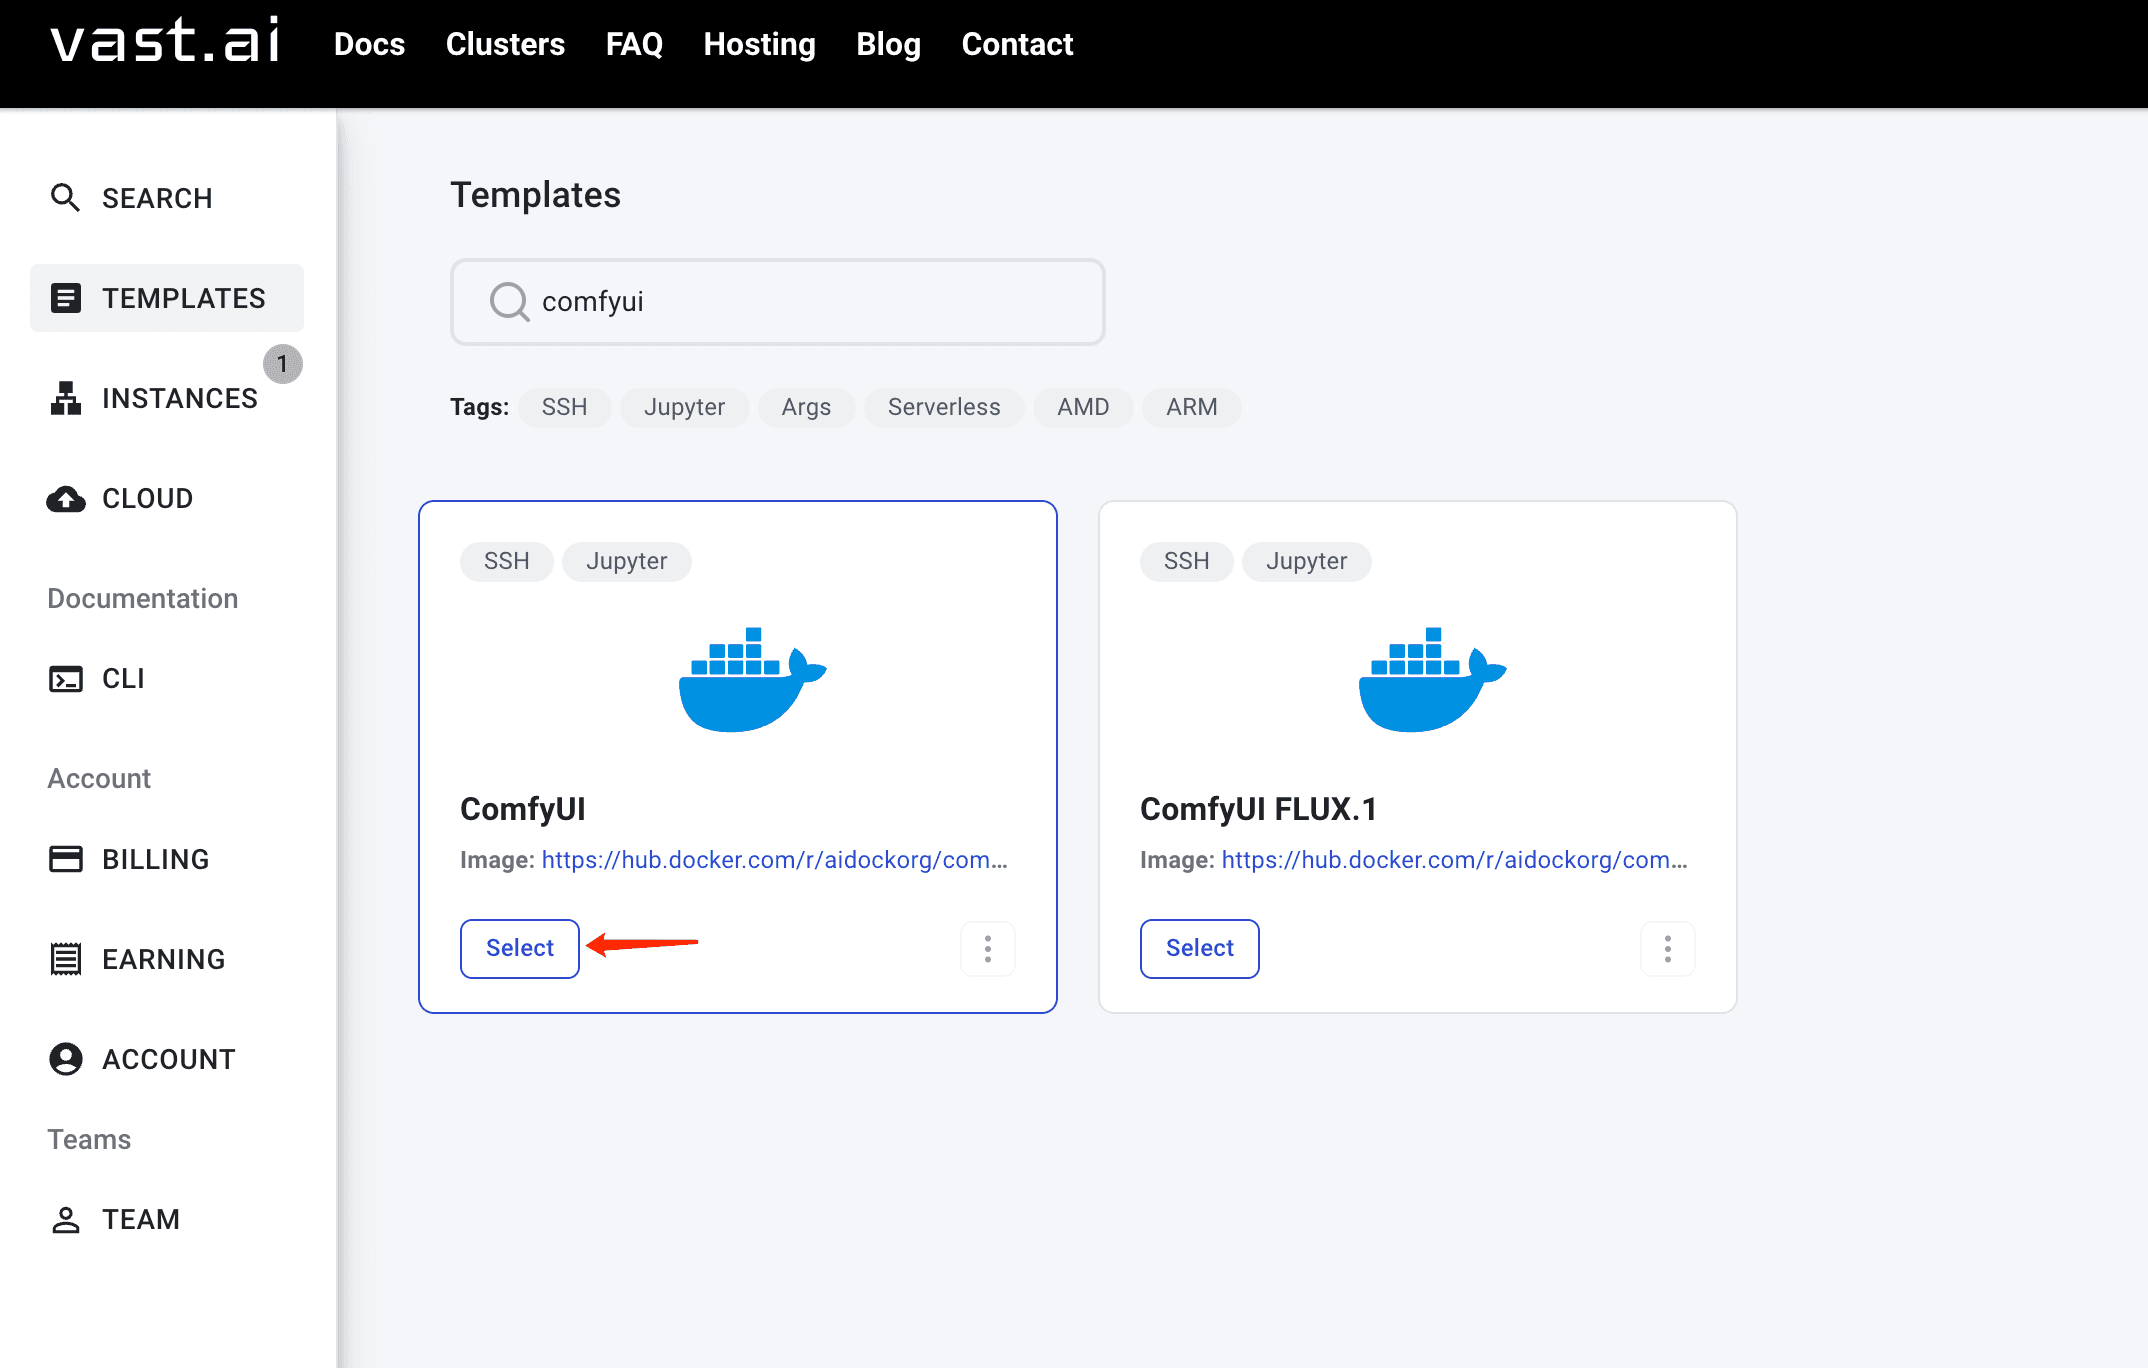Click Jupyter chip on ComfyUI card
The height and width of the screenshot is (1368, 2148).
coord(626,561)
